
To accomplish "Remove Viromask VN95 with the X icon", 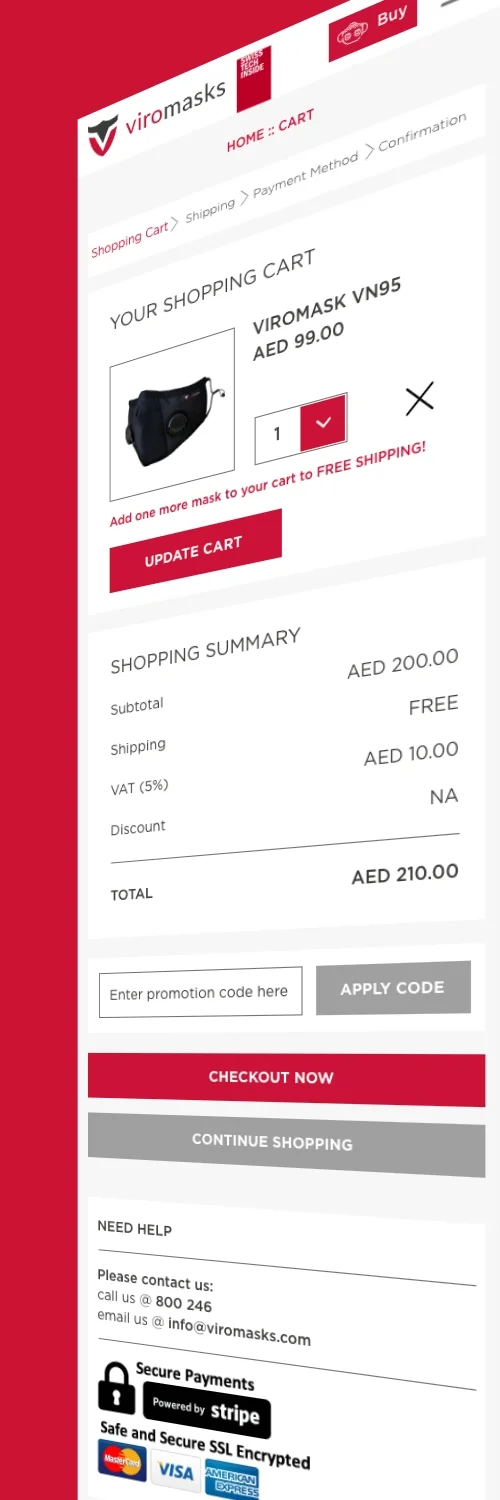I will coord(420,398).
